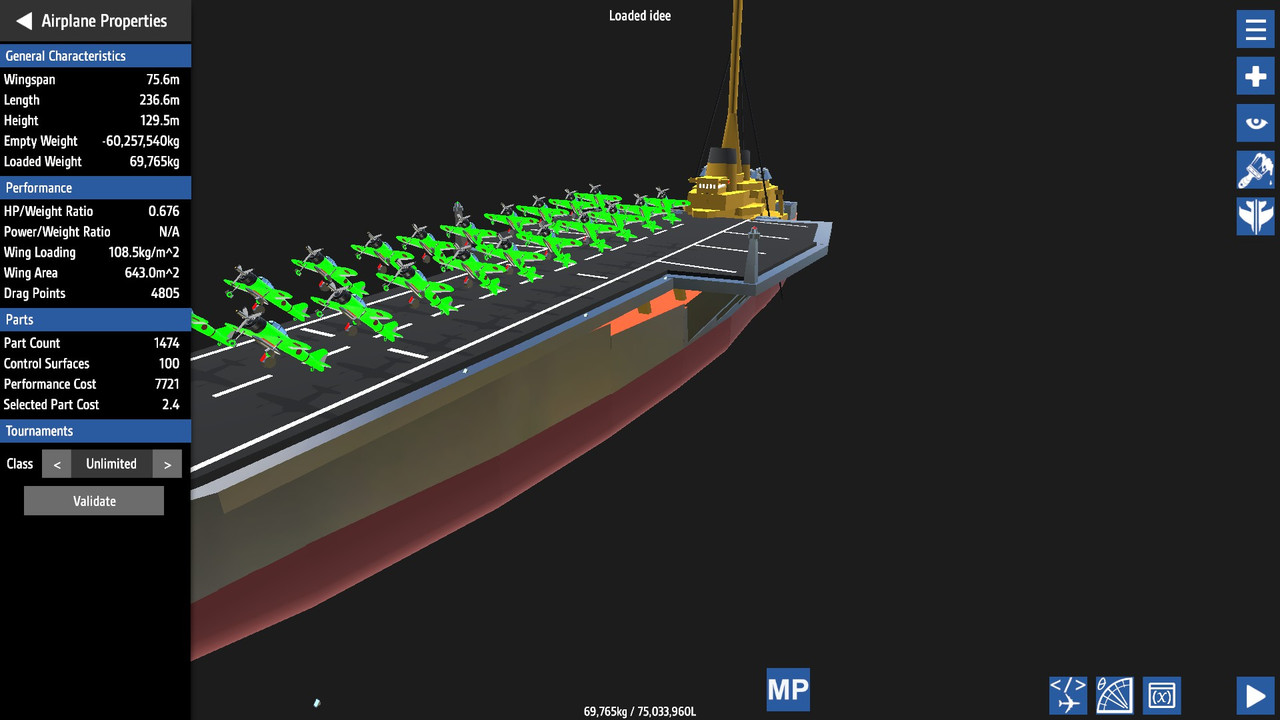Go back from Airplane Properties panel
This screenshot has width=1280, height=720.
click(x=24, y=21)
